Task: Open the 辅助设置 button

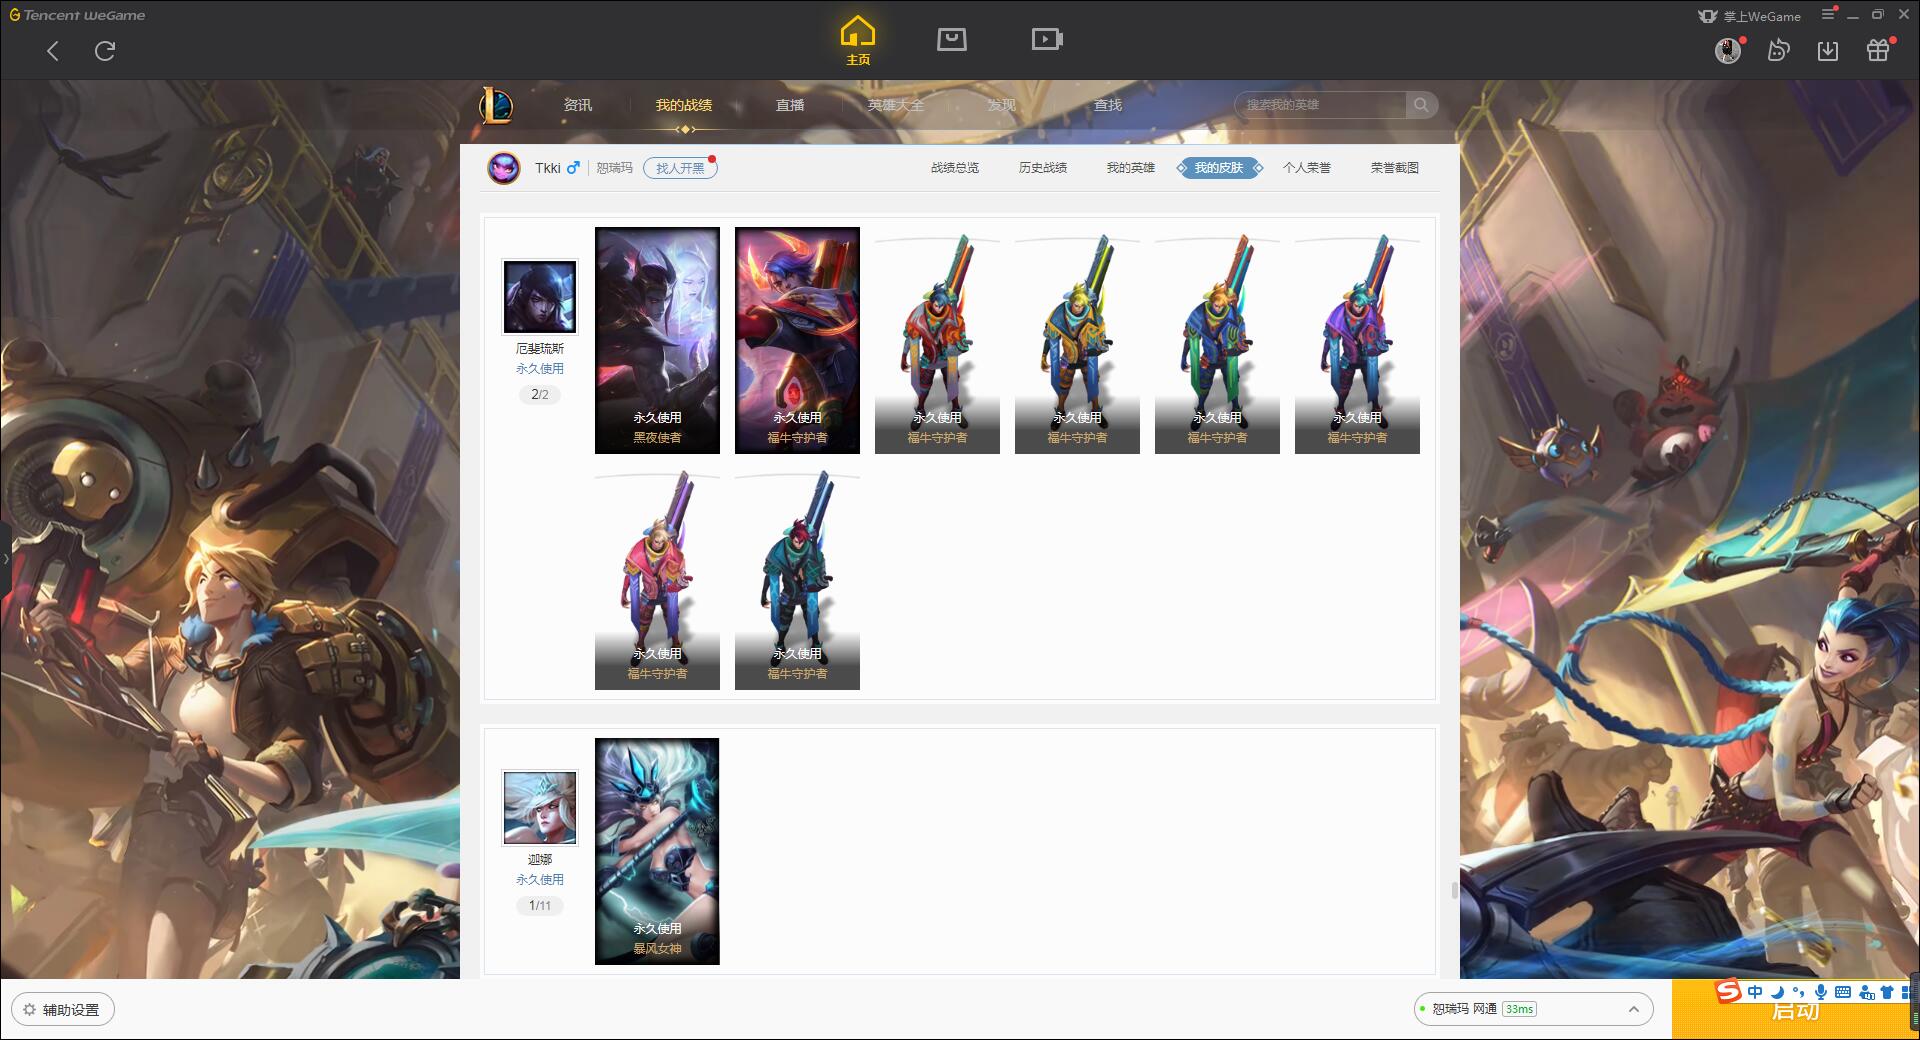Action: [63, 1010]
